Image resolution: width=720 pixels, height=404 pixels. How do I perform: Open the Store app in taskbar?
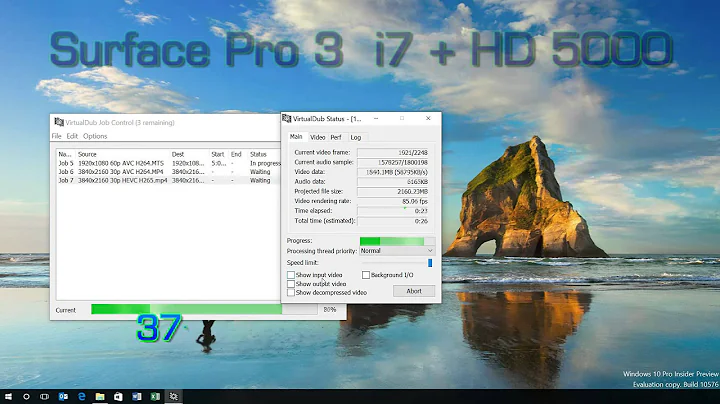click(118, 396)
